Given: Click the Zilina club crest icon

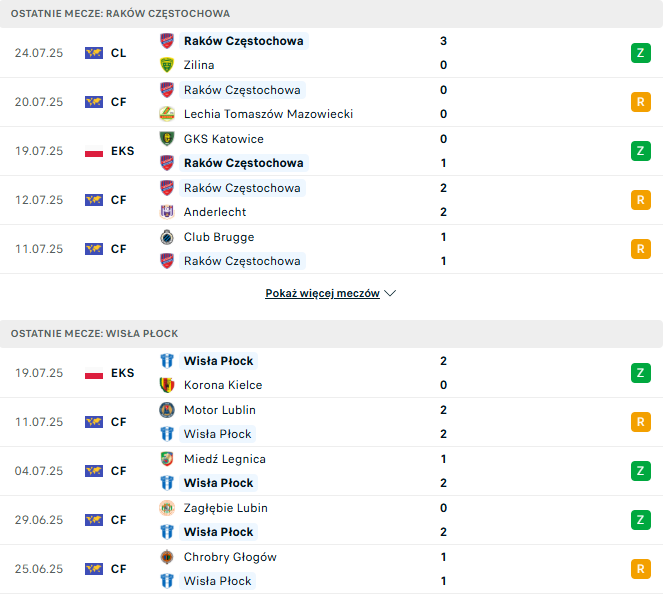Looking at the screenshot, I should [167, 65].
